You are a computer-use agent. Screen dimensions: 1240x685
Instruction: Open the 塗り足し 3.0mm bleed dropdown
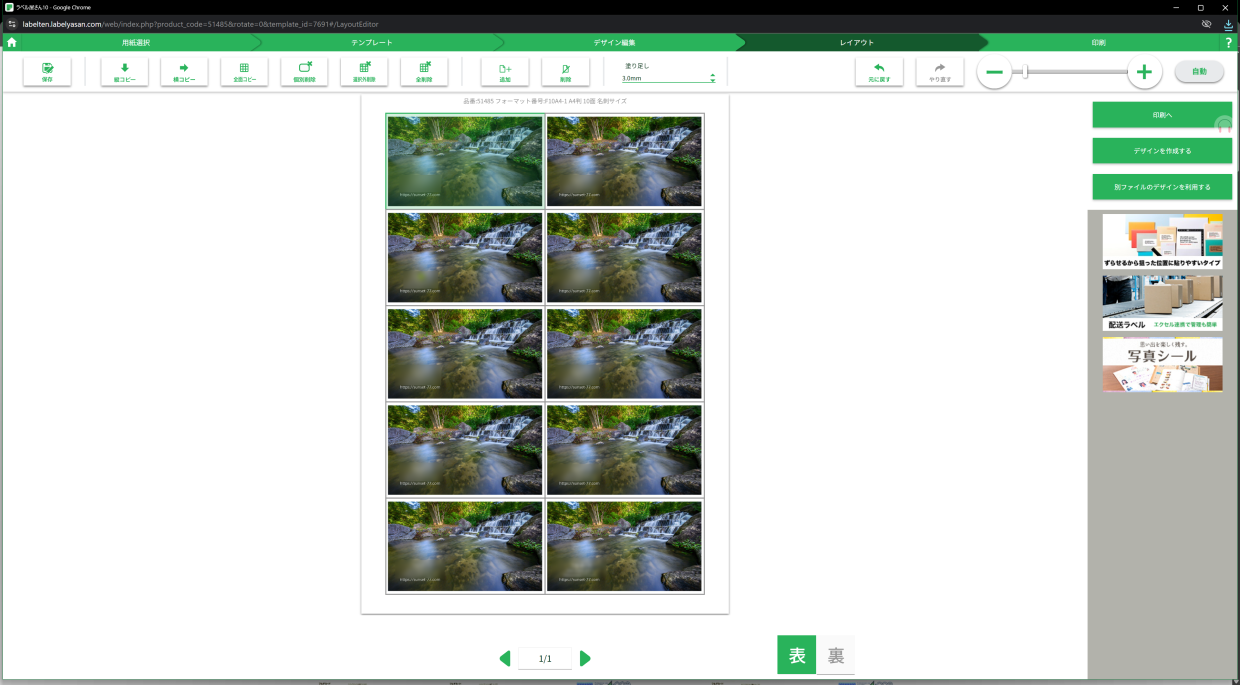pos(668,77)
